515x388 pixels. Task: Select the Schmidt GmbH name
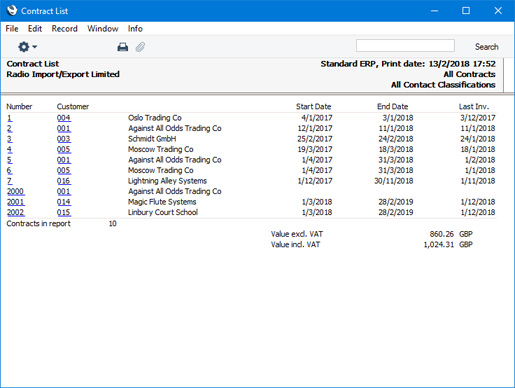[x=152, y=139]
